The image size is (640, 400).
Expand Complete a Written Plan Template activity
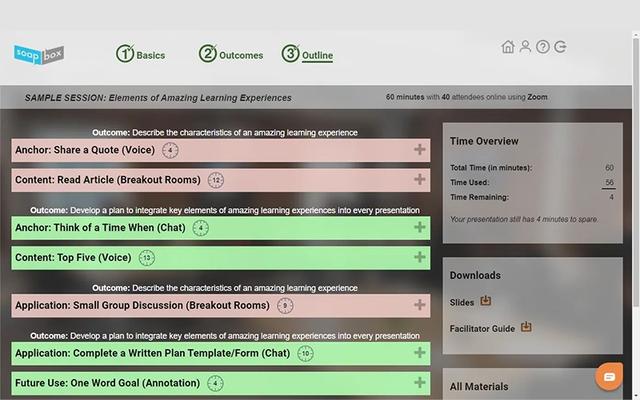pos(419,353)
